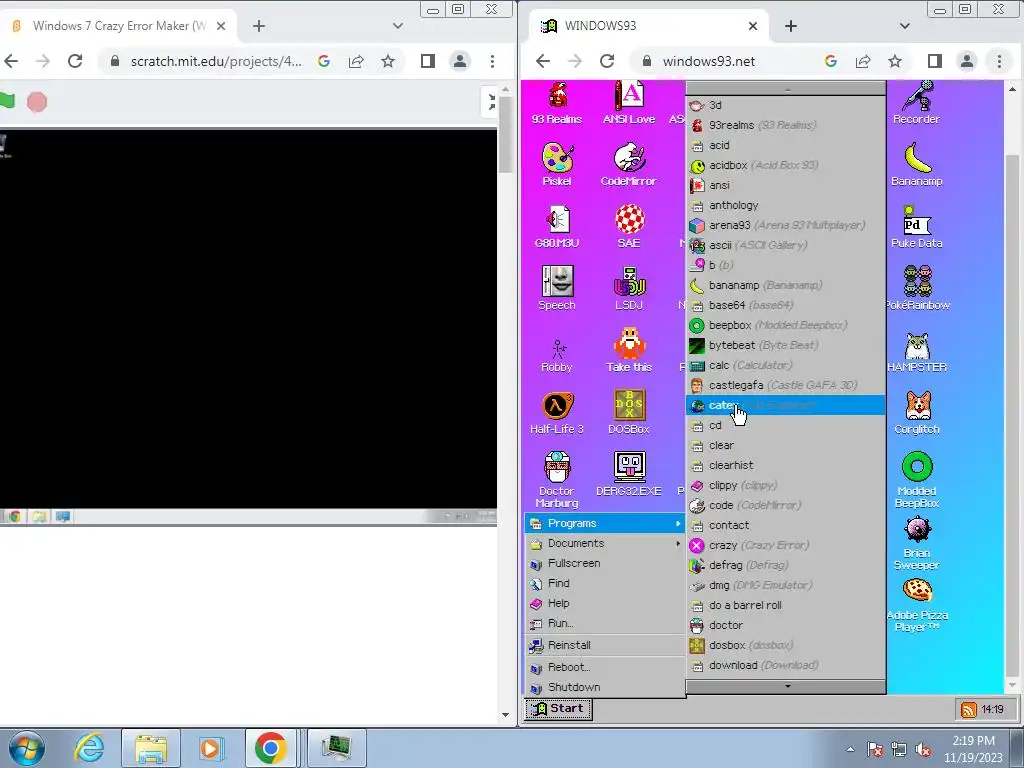This screenshot has width=1024, height=768.
Task: Open the ANSI Love desktop icon
Action: (628, 103)
